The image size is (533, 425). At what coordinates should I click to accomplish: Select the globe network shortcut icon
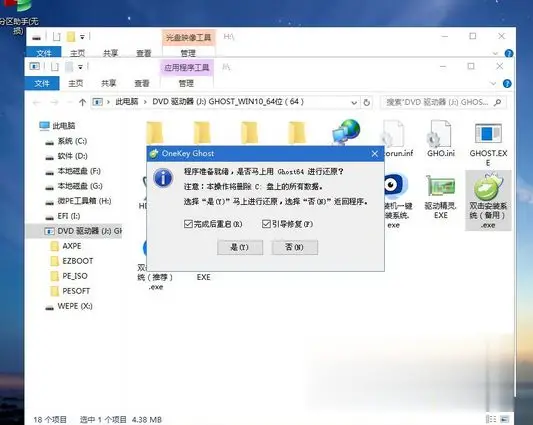346,132
